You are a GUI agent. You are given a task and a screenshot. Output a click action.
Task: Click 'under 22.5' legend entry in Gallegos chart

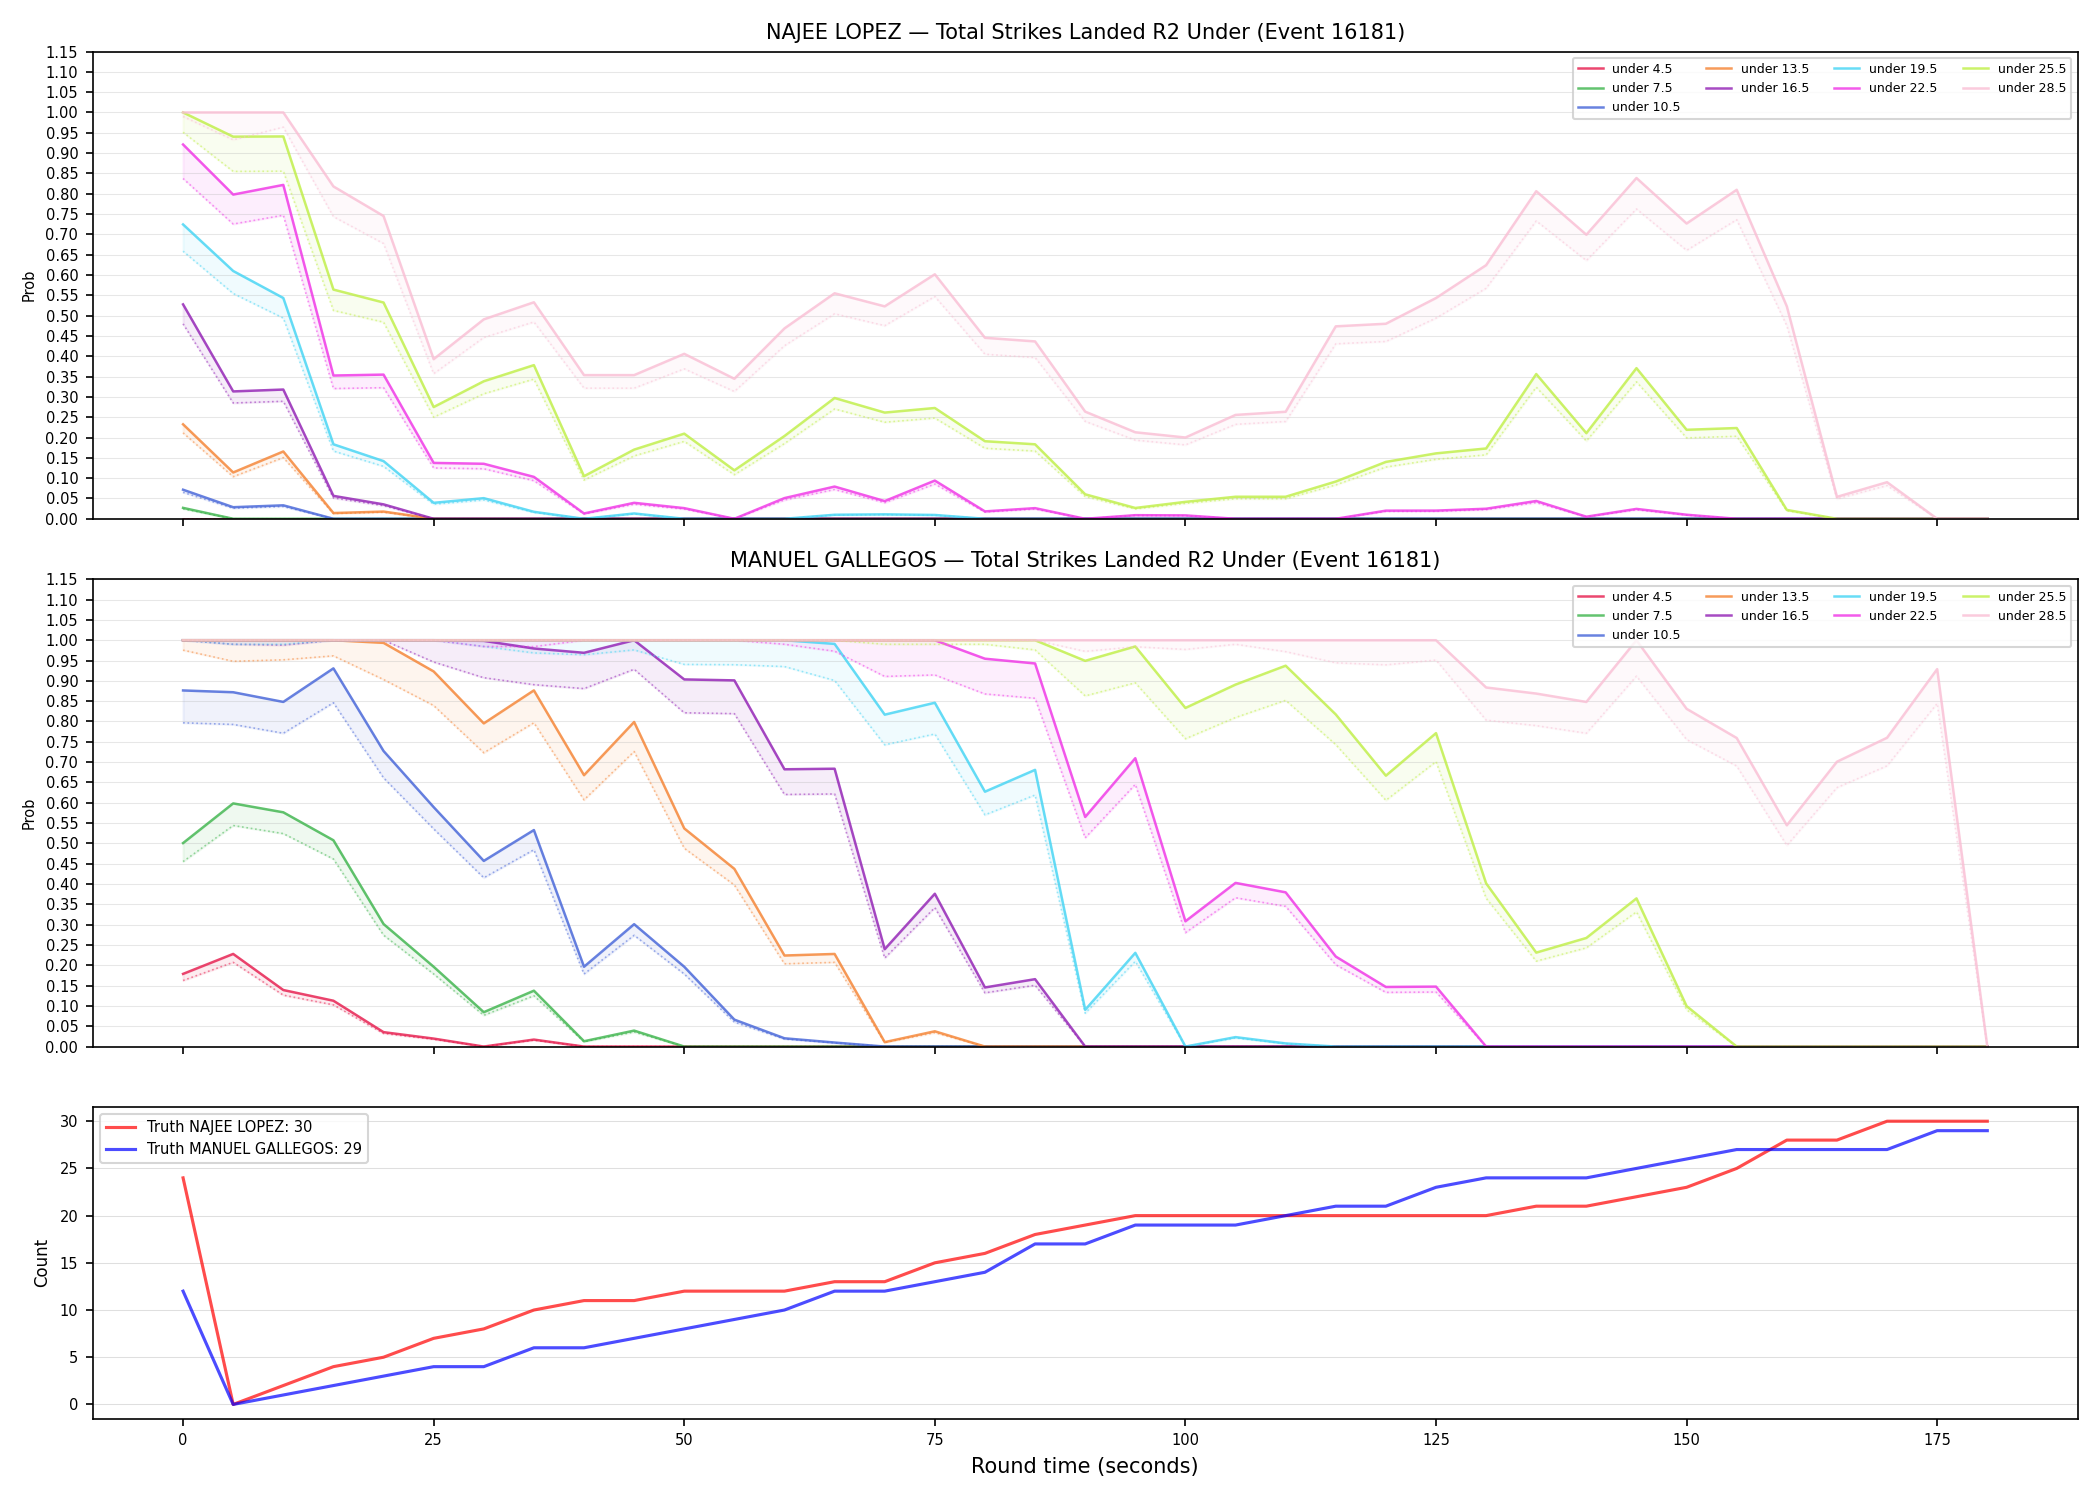point(1886,616)
